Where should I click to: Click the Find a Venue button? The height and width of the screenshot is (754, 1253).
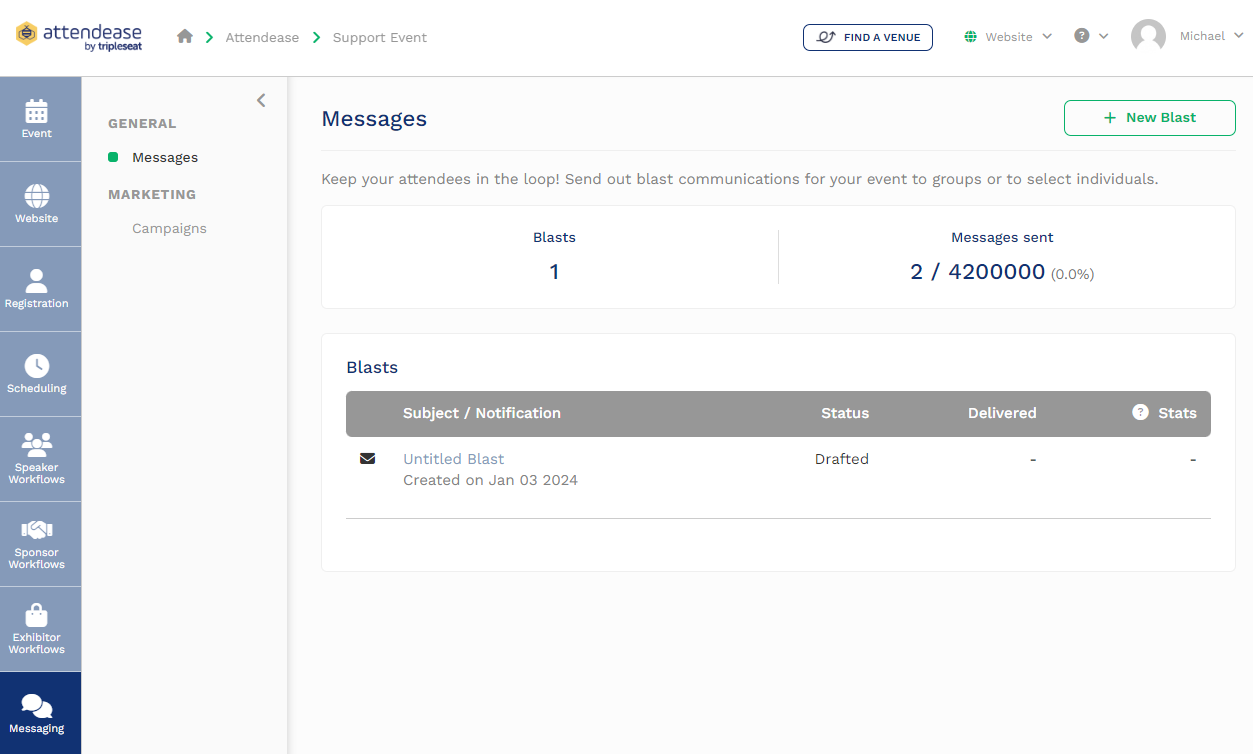coord(867,36)
